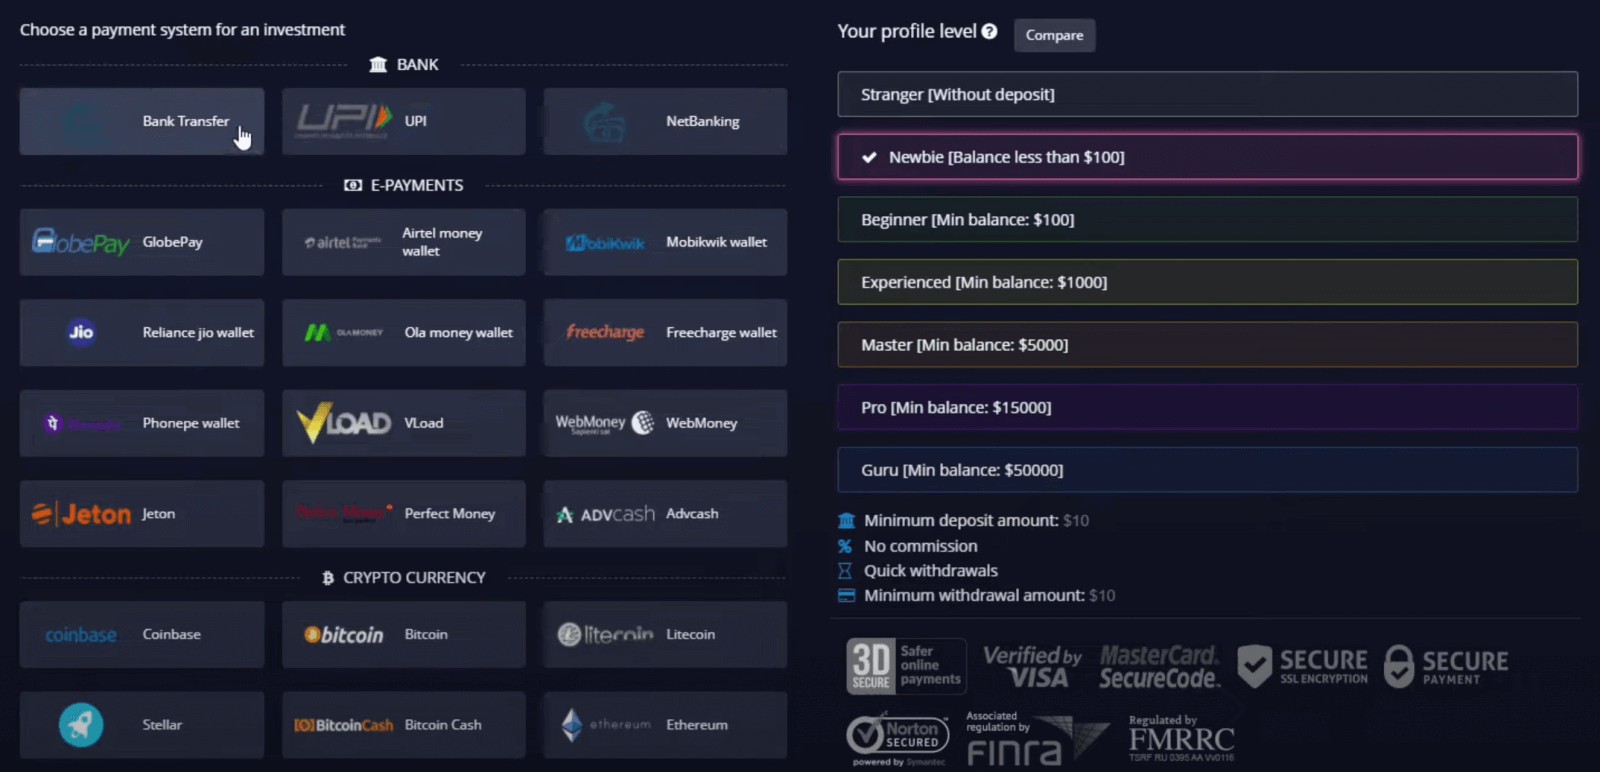Click the GlobePay logo icon

(x=81, y=242)
